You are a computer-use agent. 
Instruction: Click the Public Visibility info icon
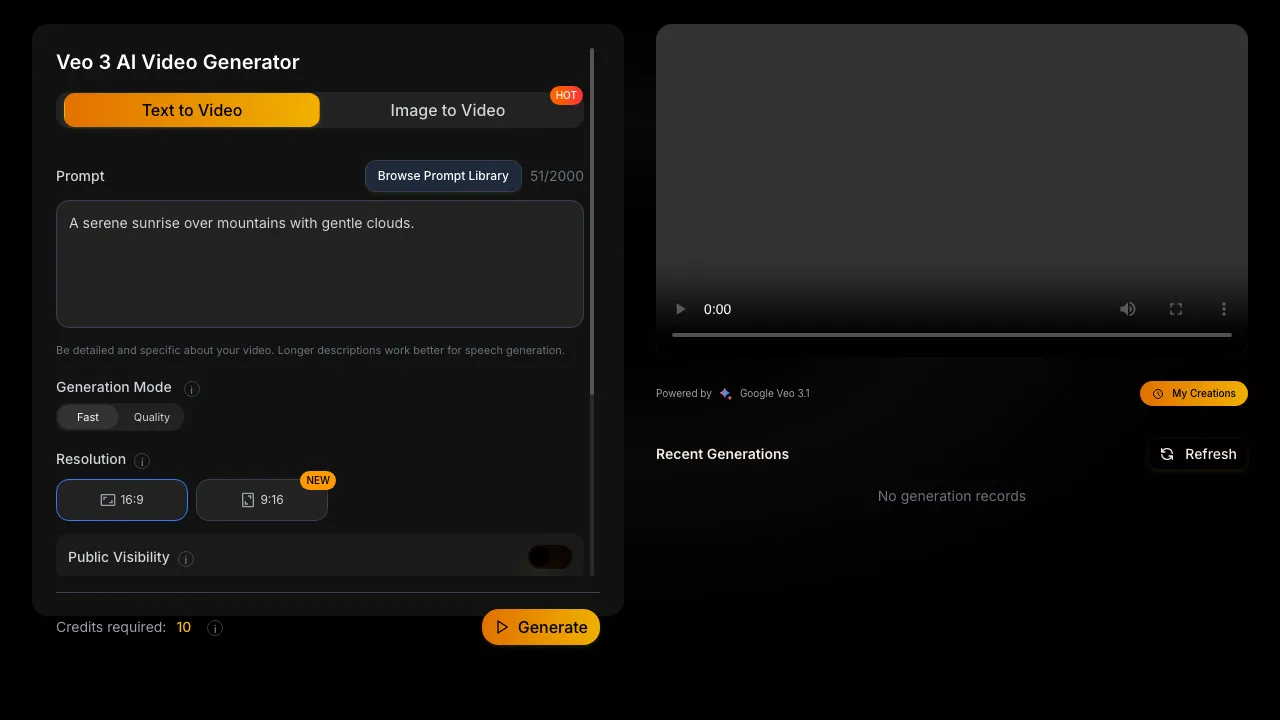185,559
